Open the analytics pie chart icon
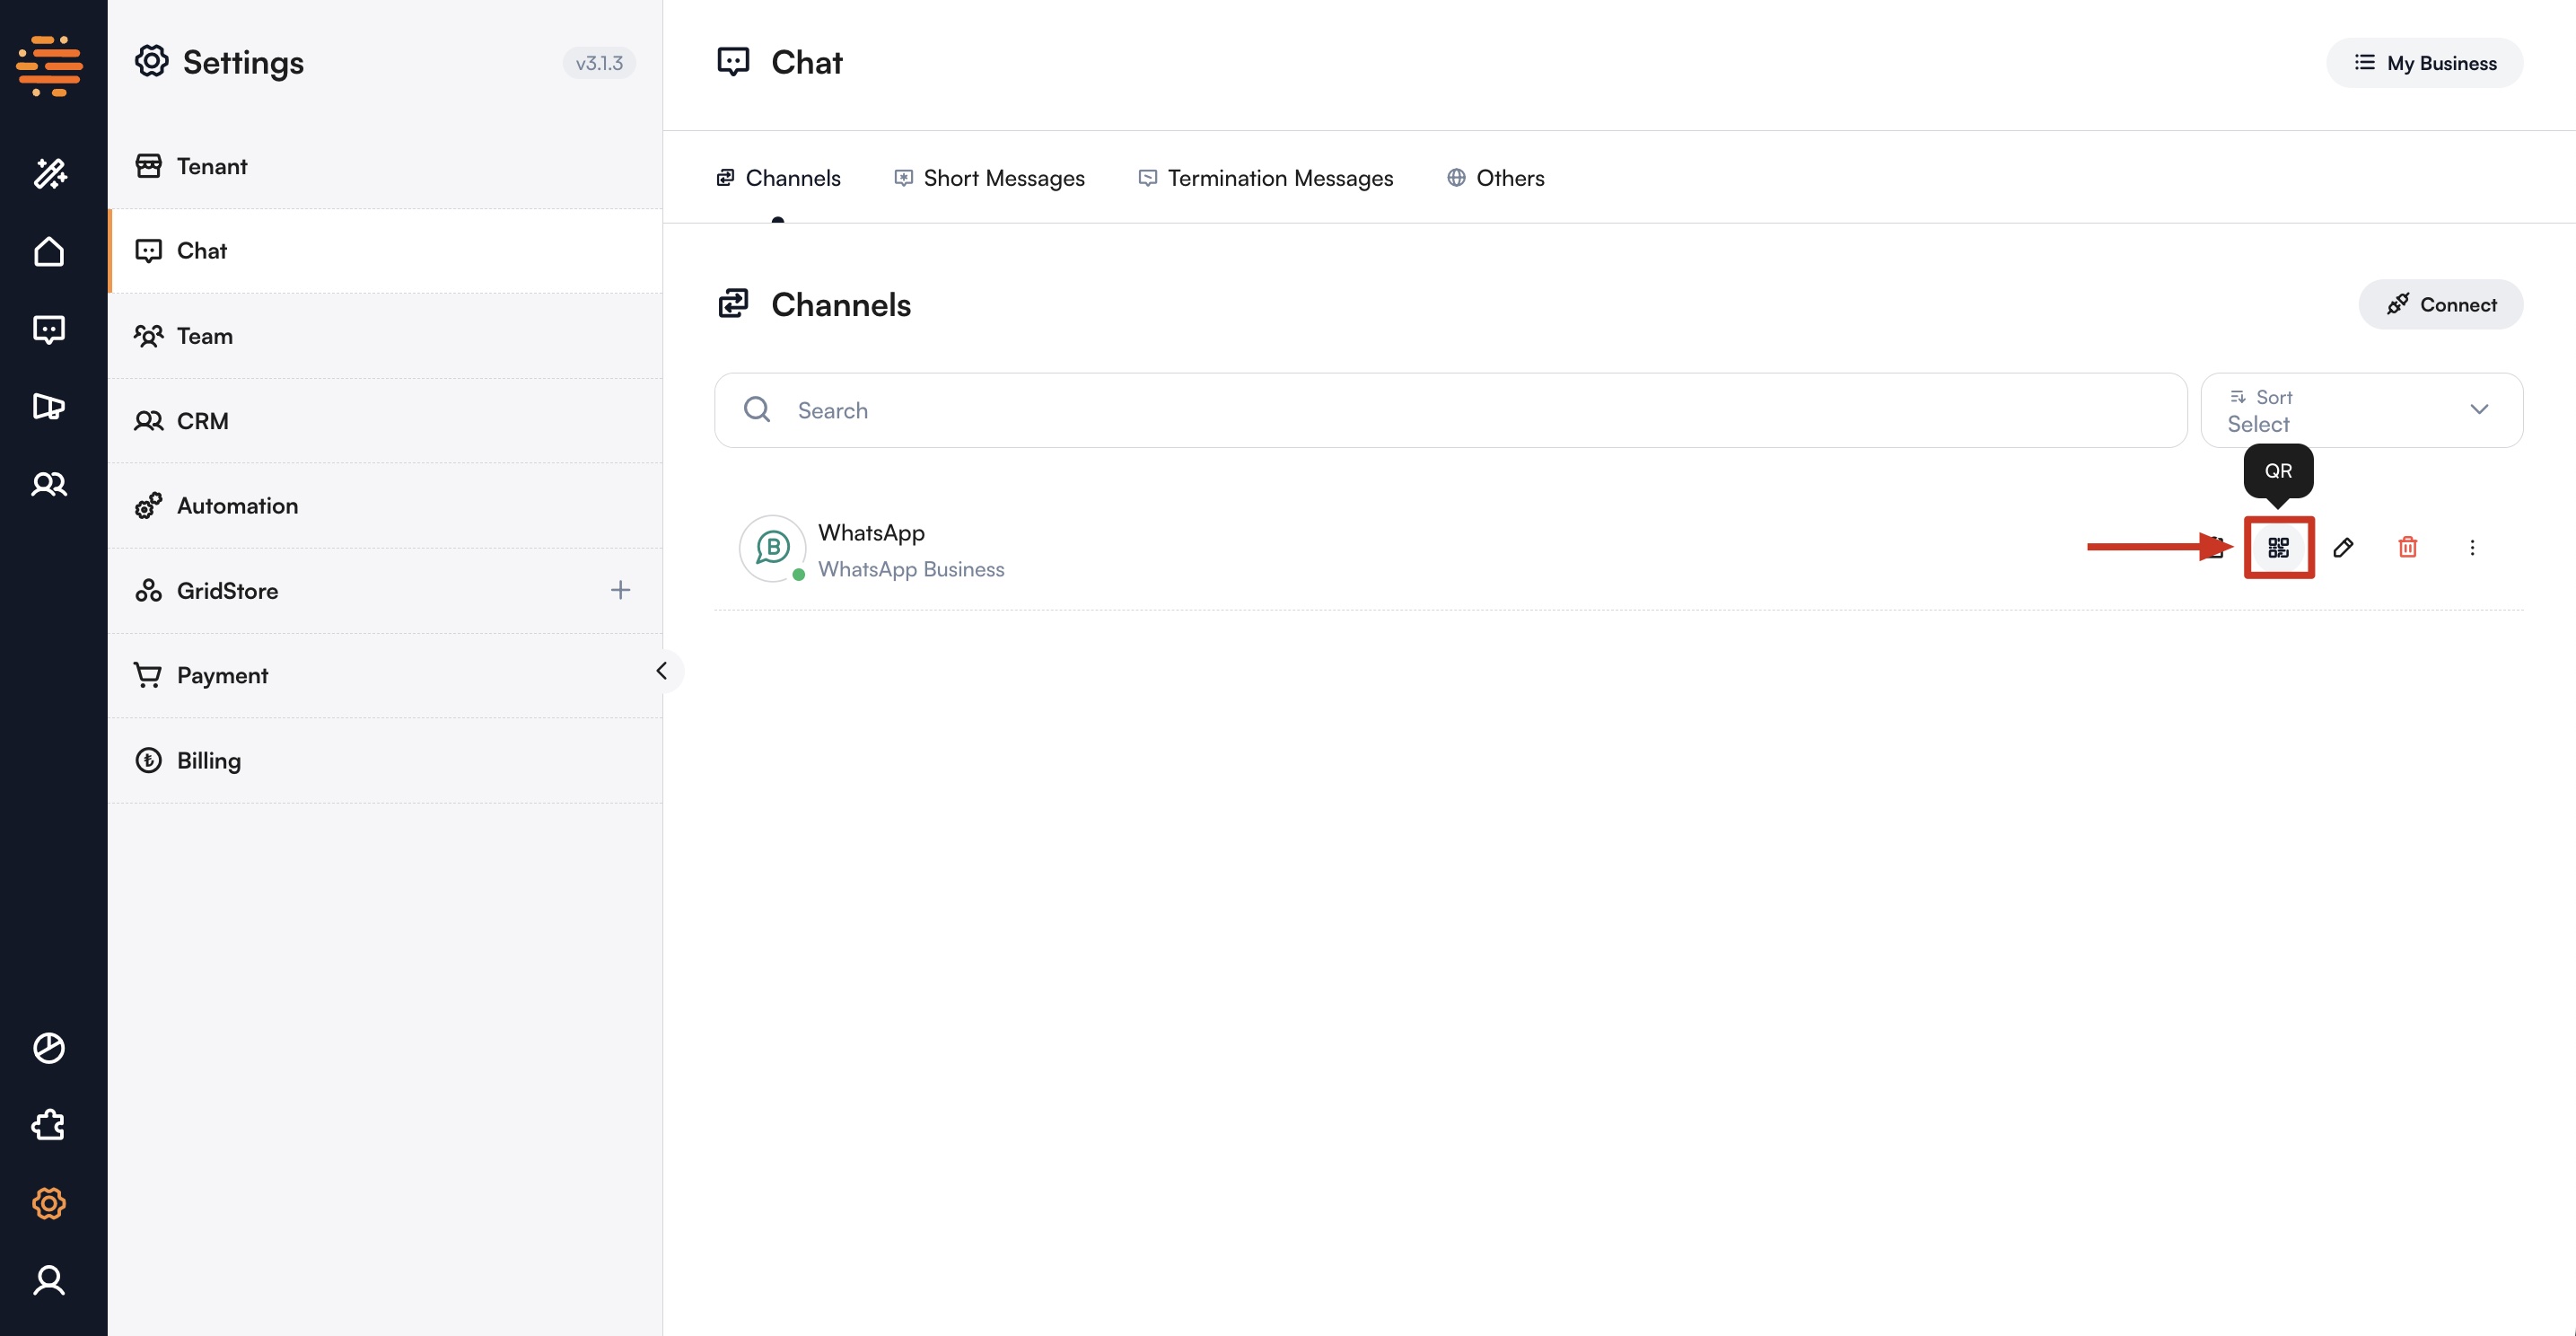This screenshot has width=2576, height=1336. (49, 1047)
